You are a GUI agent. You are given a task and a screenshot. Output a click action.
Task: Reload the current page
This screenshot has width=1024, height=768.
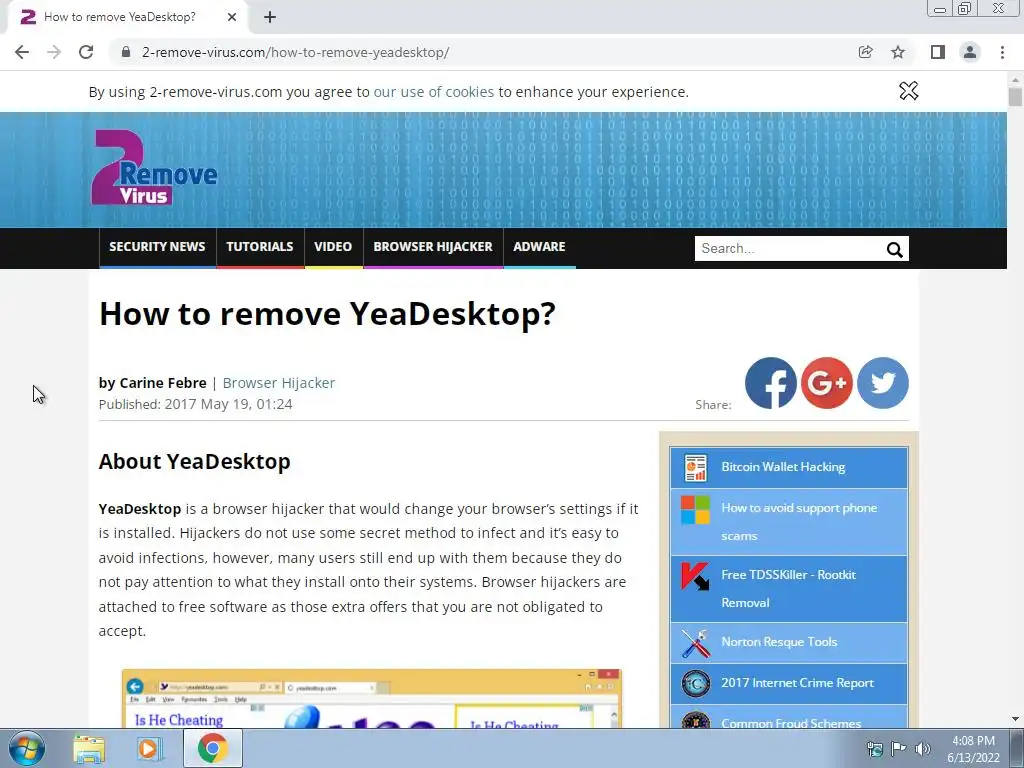pos(86,52)
